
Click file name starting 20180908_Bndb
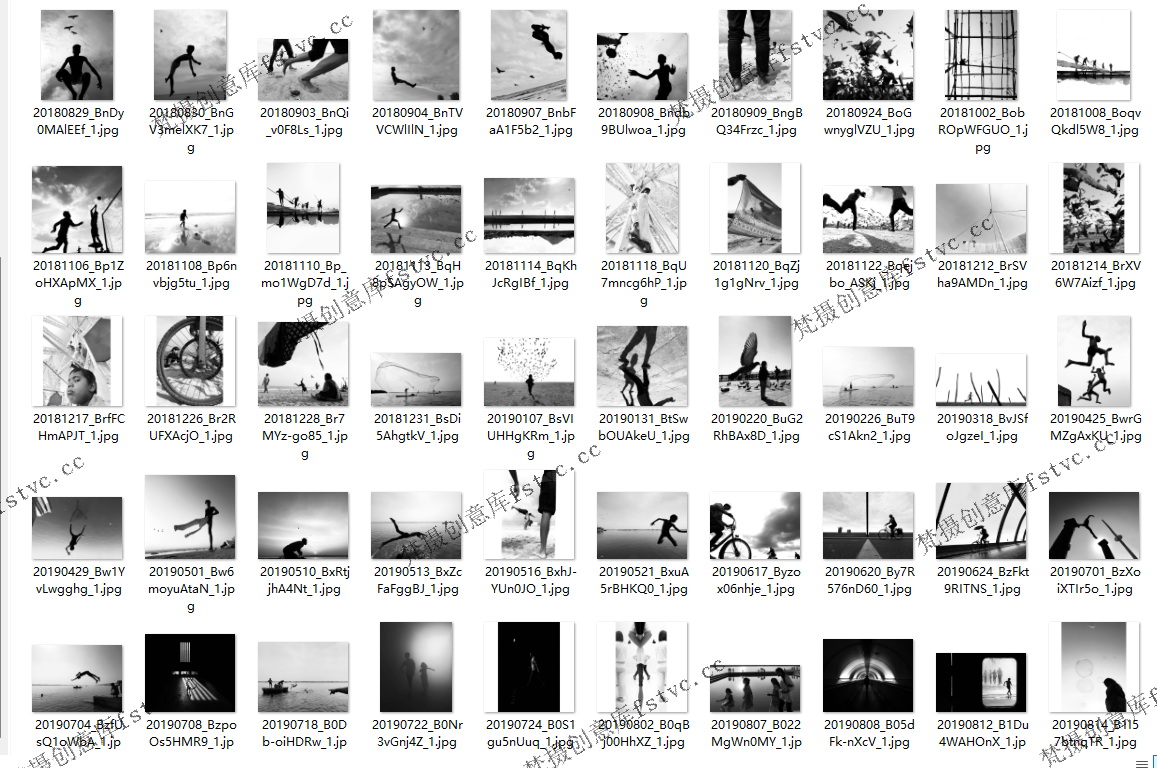click(643, 121)
